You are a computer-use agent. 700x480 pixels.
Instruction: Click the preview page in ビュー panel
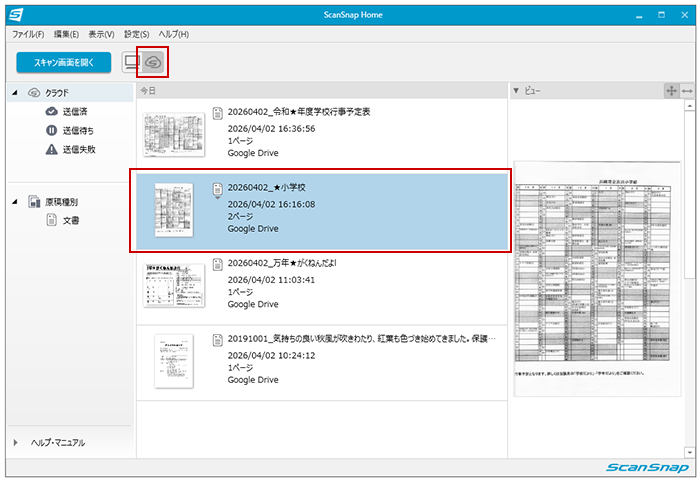click(597, 279)
